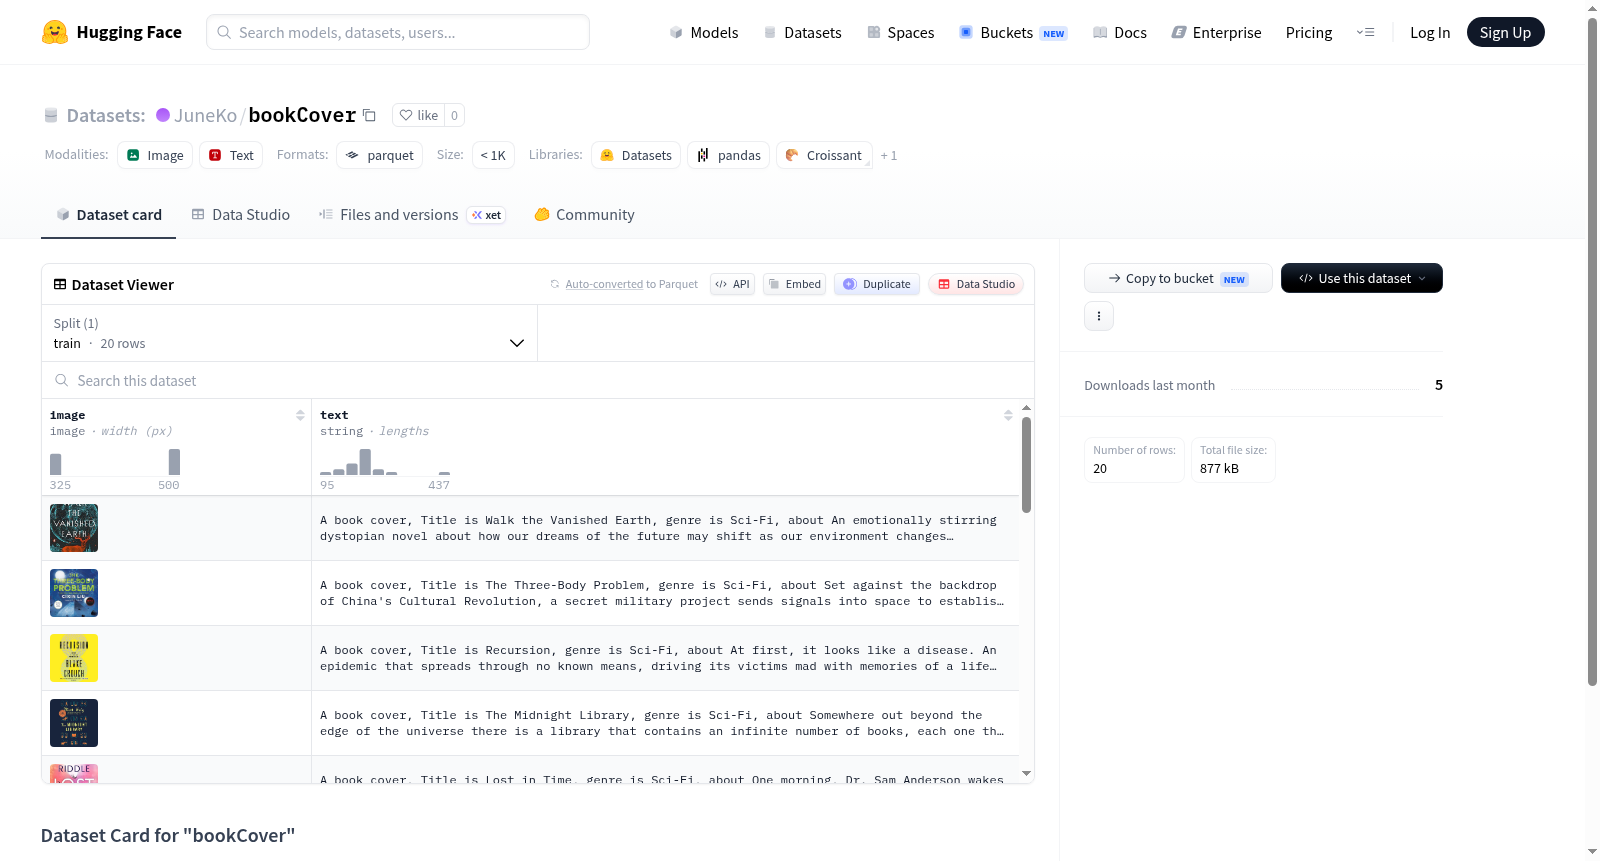Click the like count 0
This screenshot has width=1600, height=861.
click(454, 115)
